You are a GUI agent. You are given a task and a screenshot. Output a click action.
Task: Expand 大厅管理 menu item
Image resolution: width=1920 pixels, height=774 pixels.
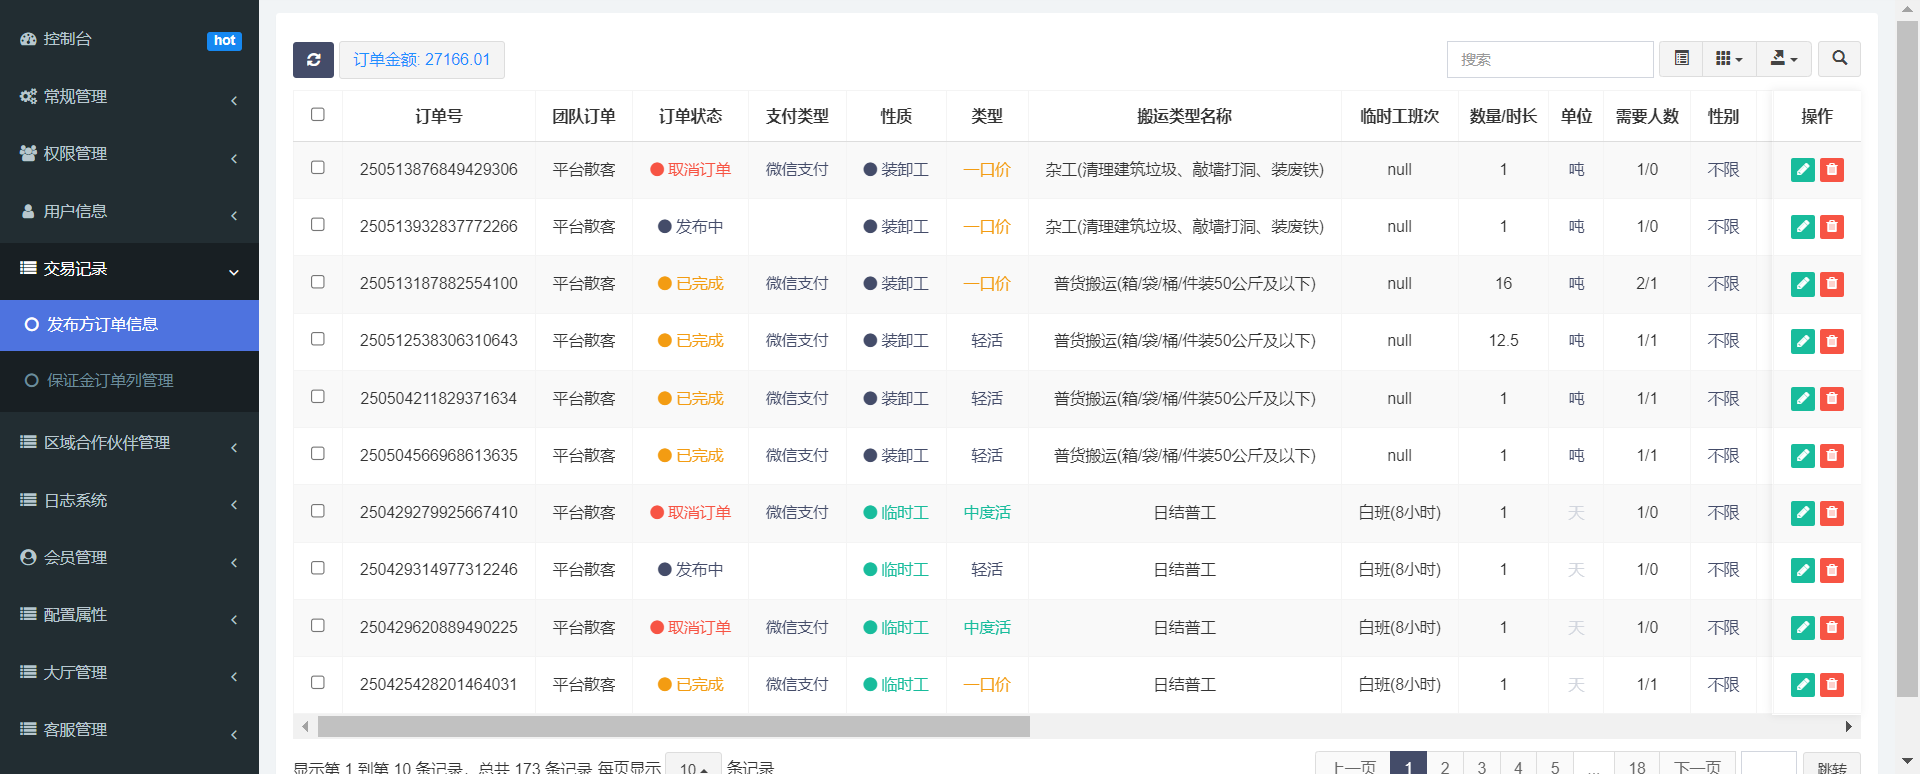(129, 673)
